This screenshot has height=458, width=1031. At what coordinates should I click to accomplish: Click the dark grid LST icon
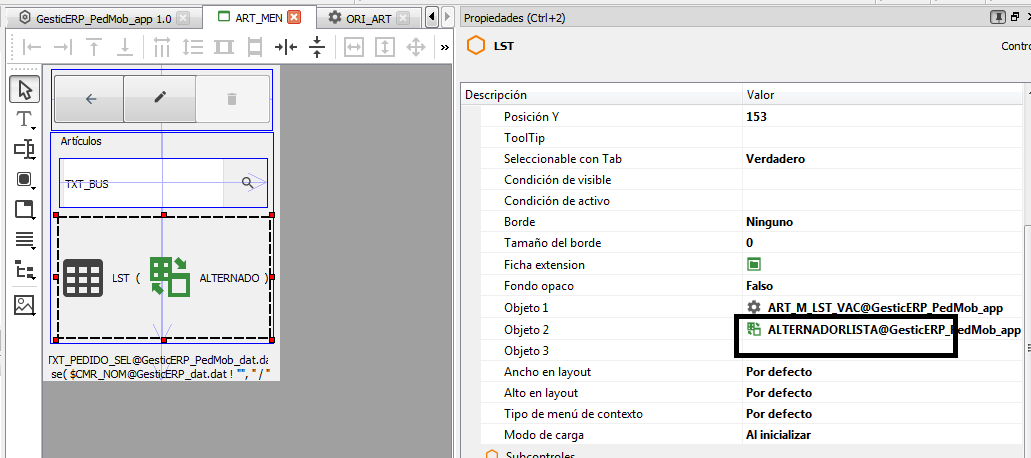pyautogui.click(x=83, y=278)
